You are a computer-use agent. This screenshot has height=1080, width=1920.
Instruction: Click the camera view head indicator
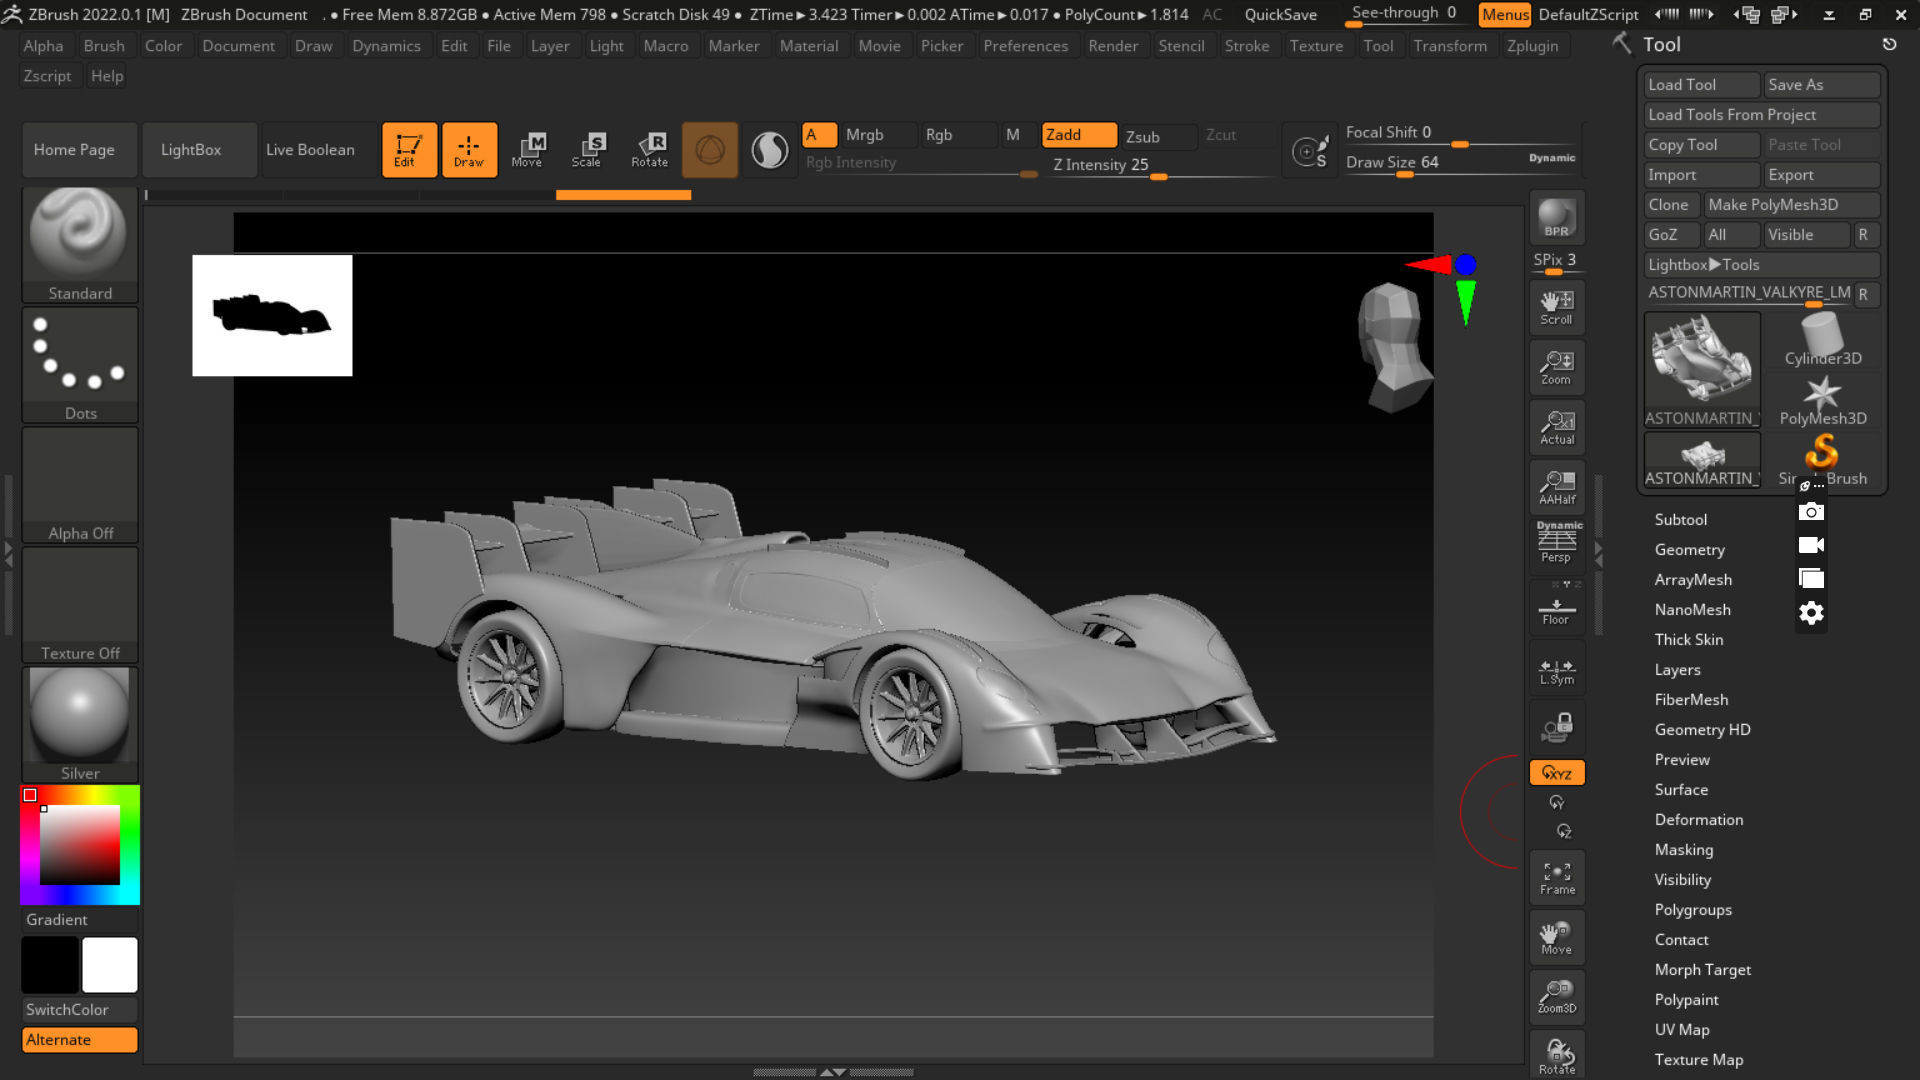pos(1393,348)
